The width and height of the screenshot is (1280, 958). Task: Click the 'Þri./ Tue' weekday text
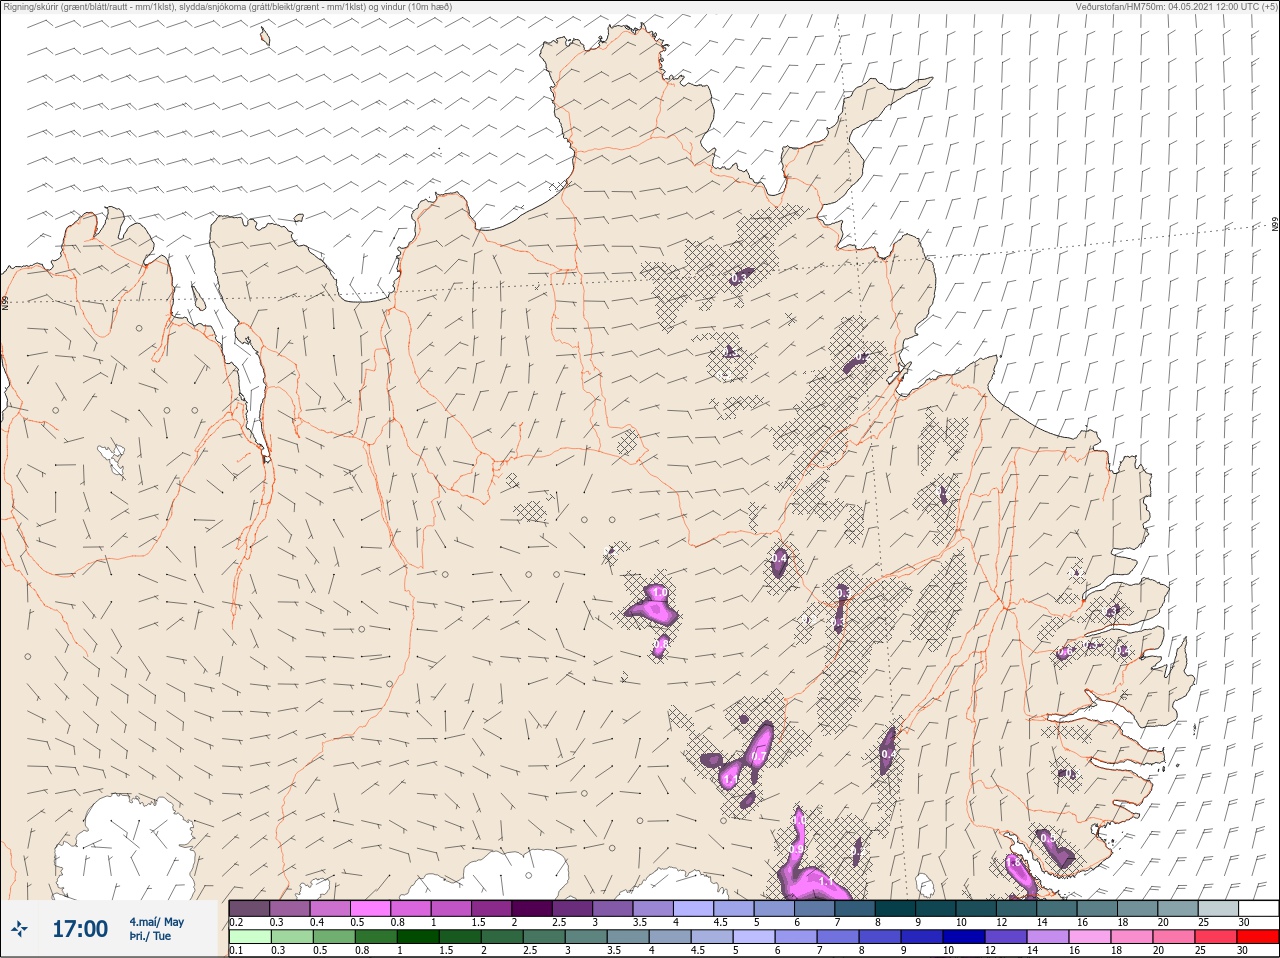click(150, 937)
